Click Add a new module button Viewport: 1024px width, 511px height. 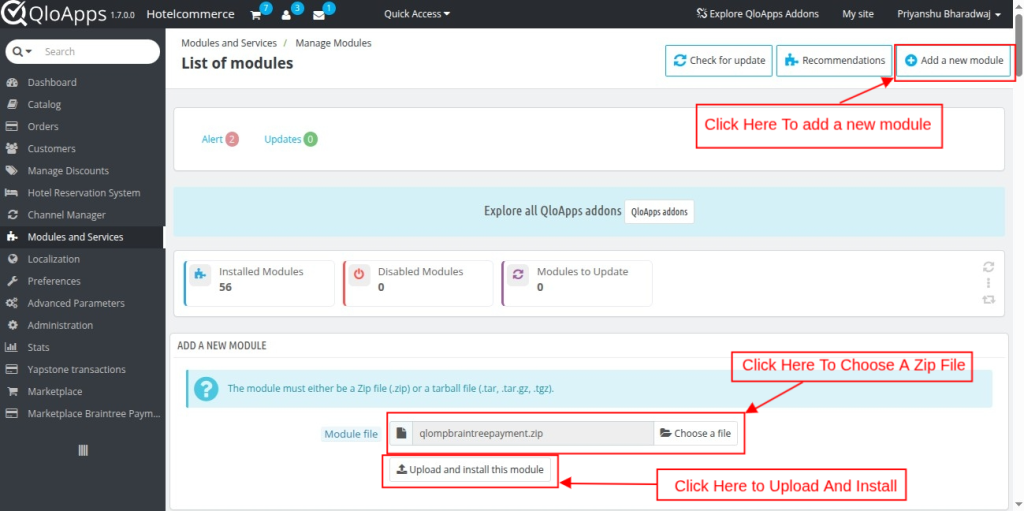(954, 60)
